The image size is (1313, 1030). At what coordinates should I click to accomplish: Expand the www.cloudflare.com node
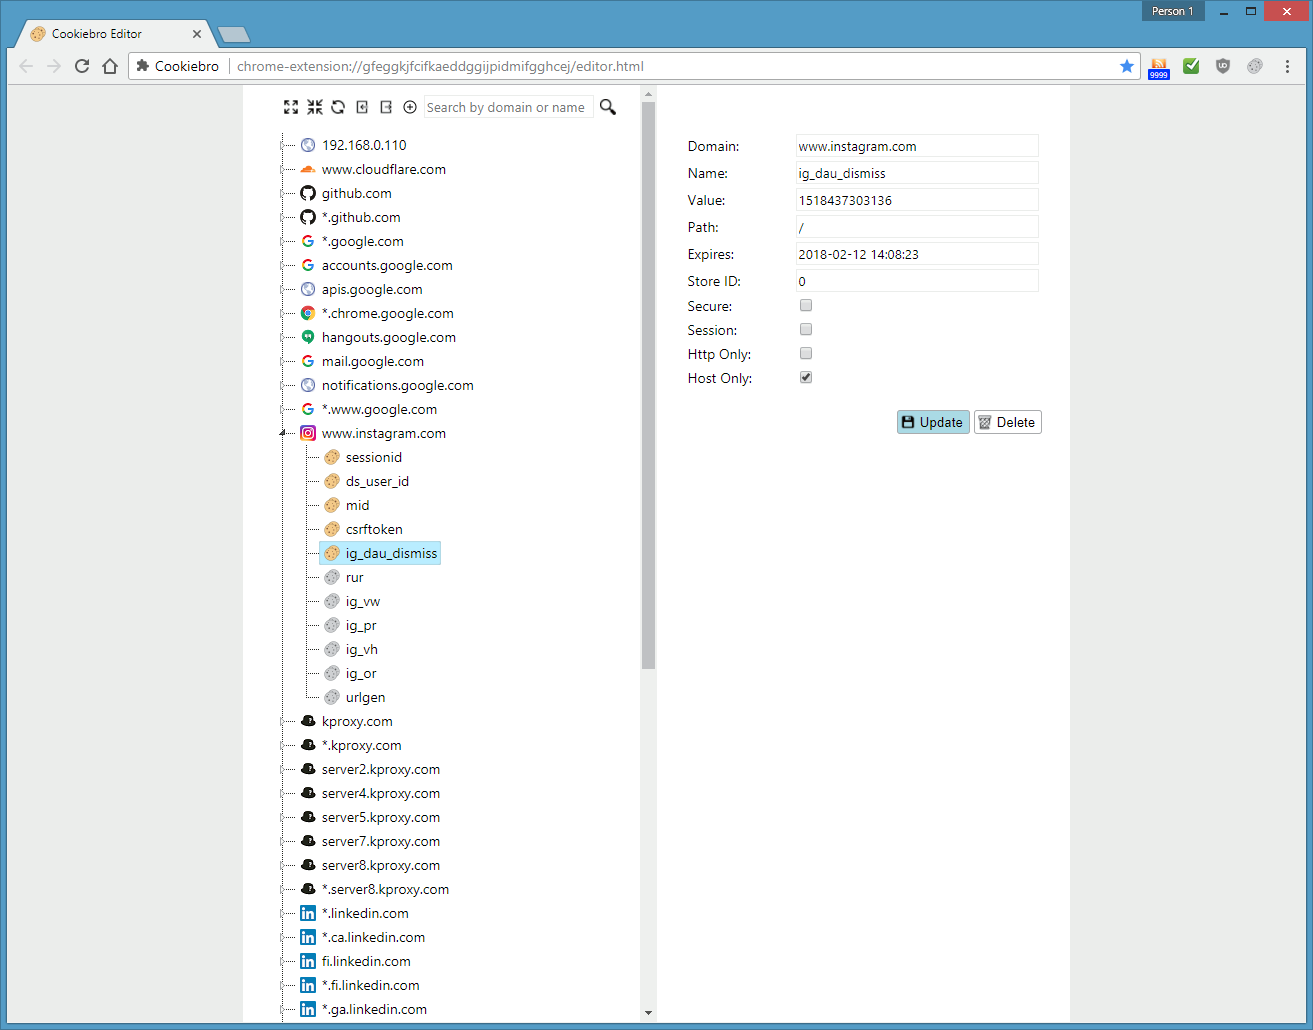pyautogui.click(x=283, y=169)
